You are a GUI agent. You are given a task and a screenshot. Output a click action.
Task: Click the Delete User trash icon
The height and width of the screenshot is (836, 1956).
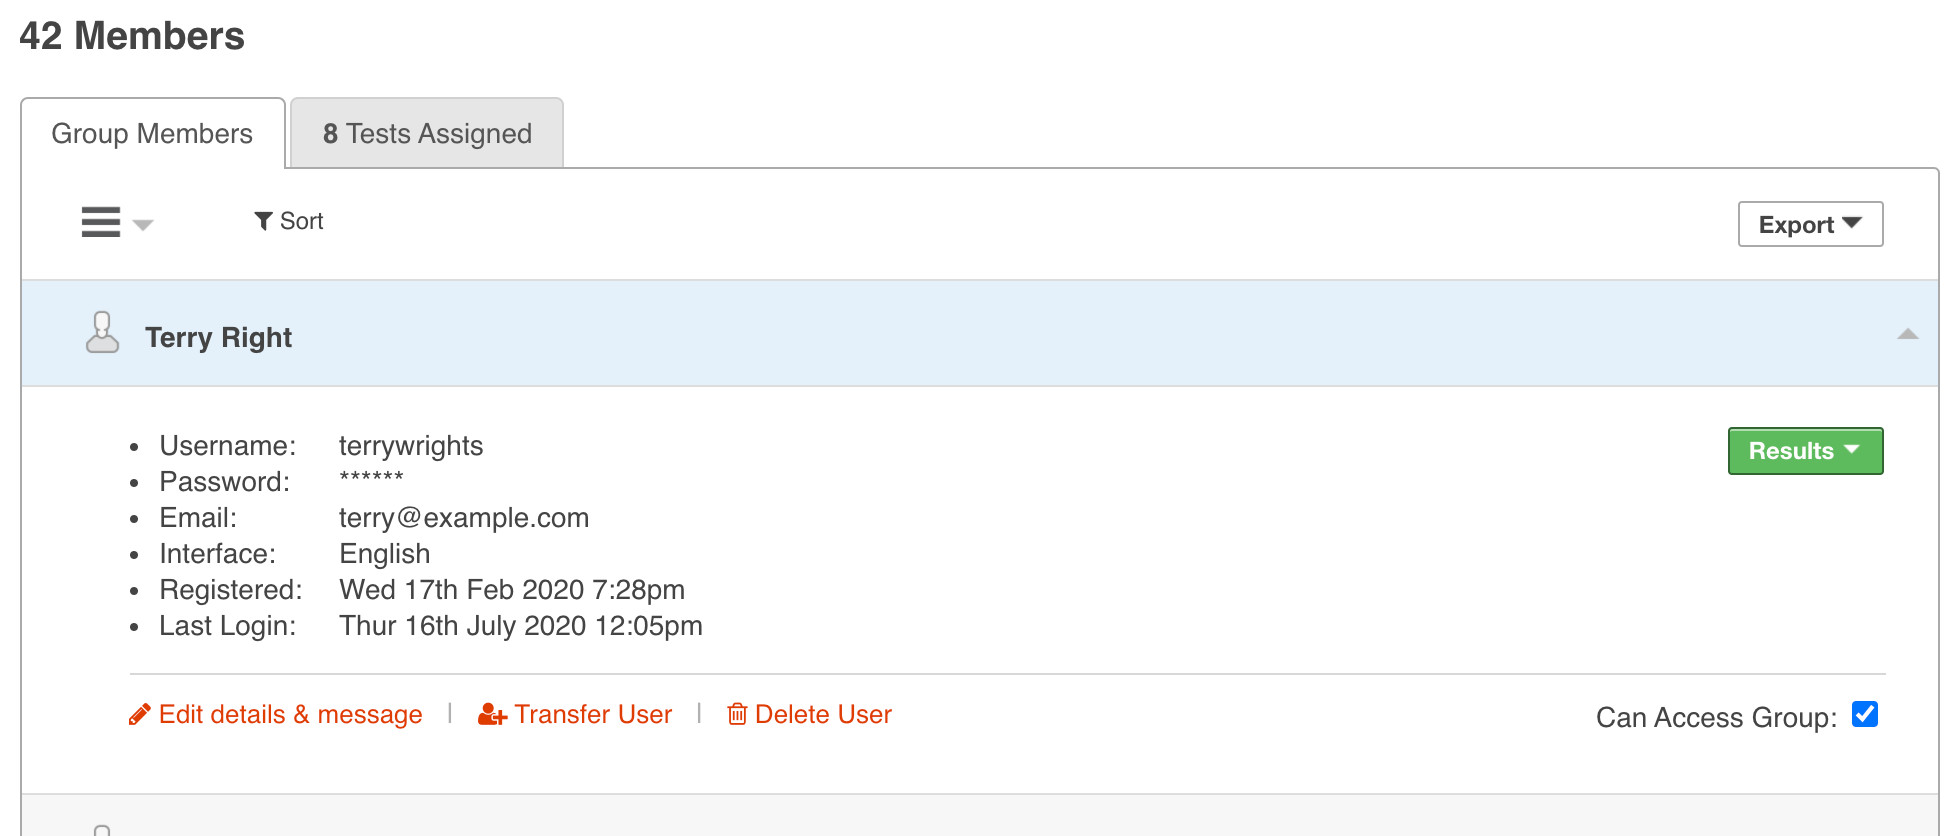(x=737, y=714)
